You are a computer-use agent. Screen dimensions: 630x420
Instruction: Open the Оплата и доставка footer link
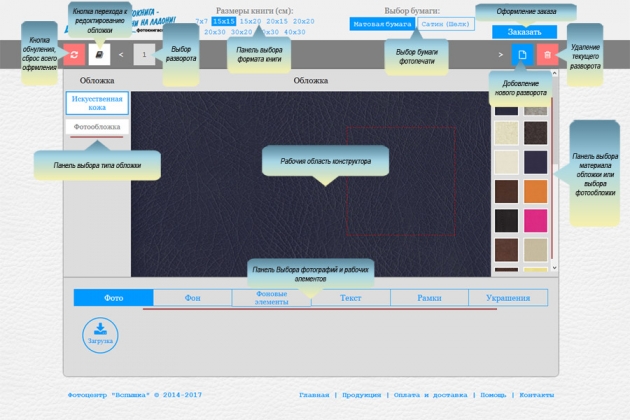430,395
